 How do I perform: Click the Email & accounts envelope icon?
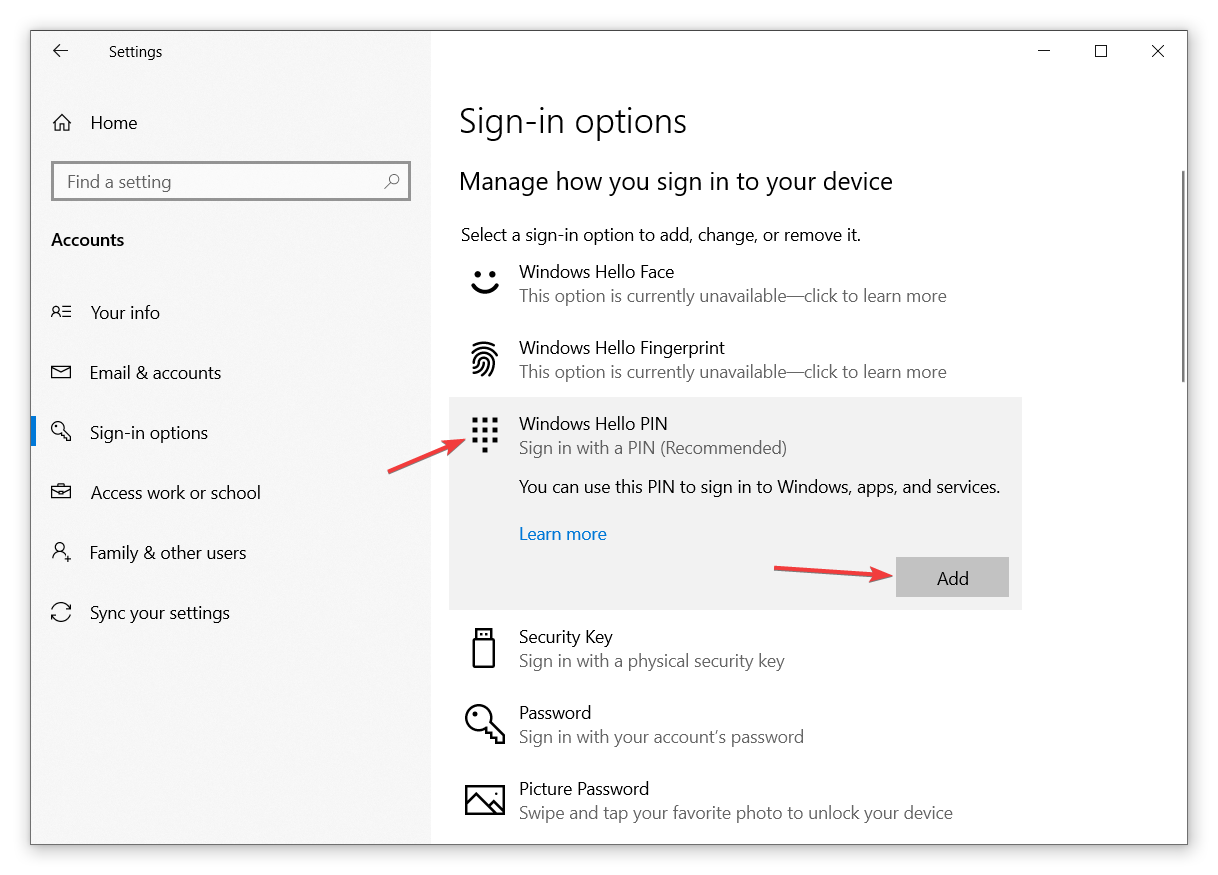coord(61,372)
